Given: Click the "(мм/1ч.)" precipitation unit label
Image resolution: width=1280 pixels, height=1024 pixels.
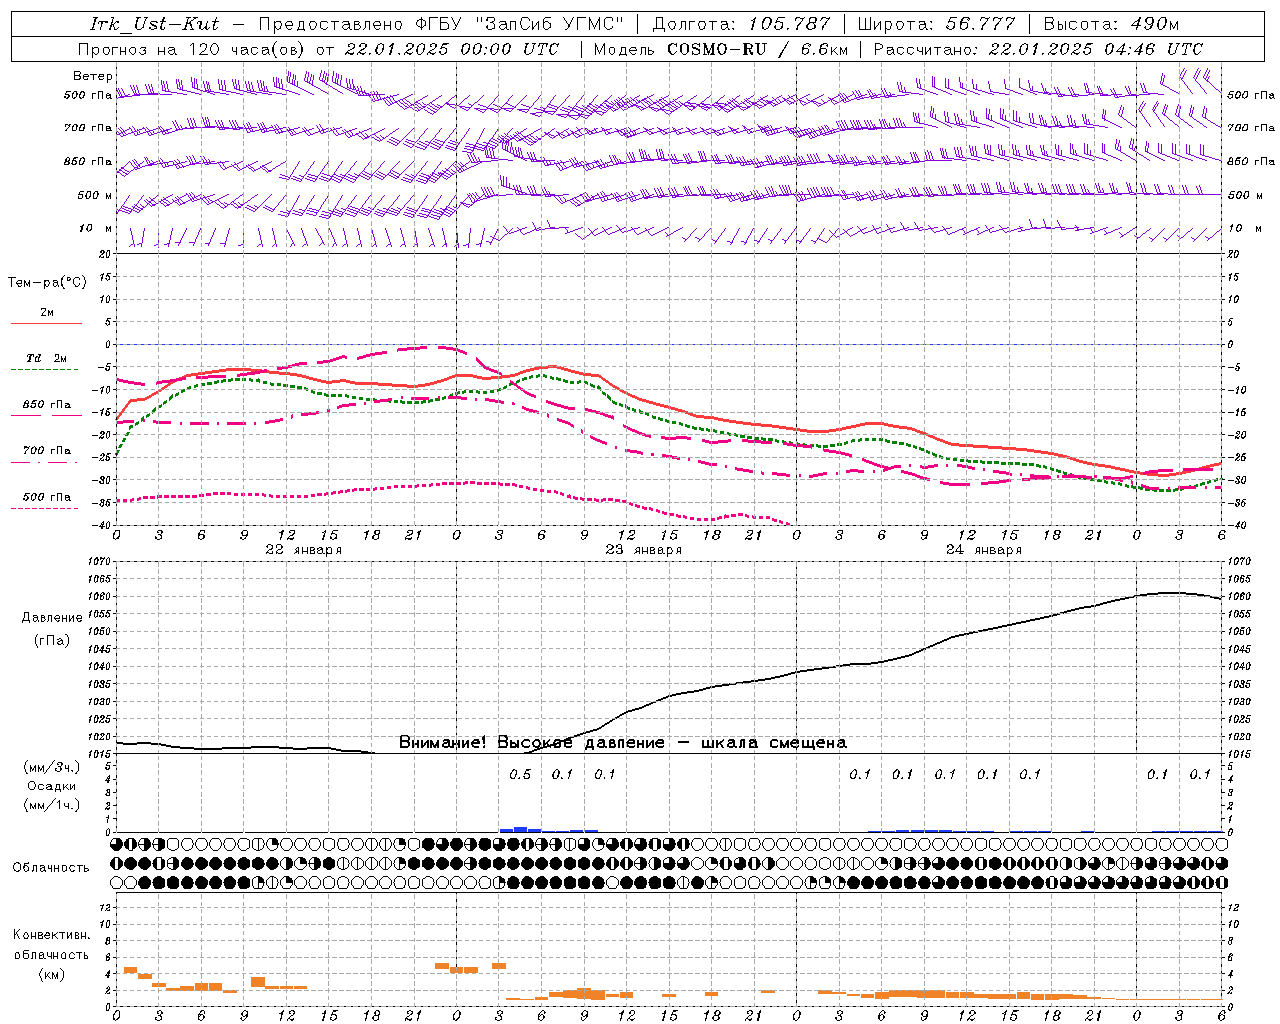Looking at the screenshot, I should click(51, 805).
